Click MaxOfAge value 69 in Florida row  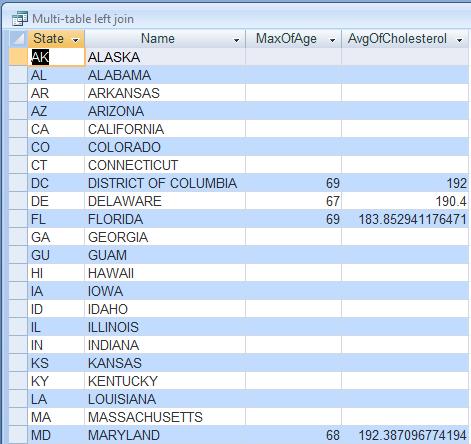(294, 219)
